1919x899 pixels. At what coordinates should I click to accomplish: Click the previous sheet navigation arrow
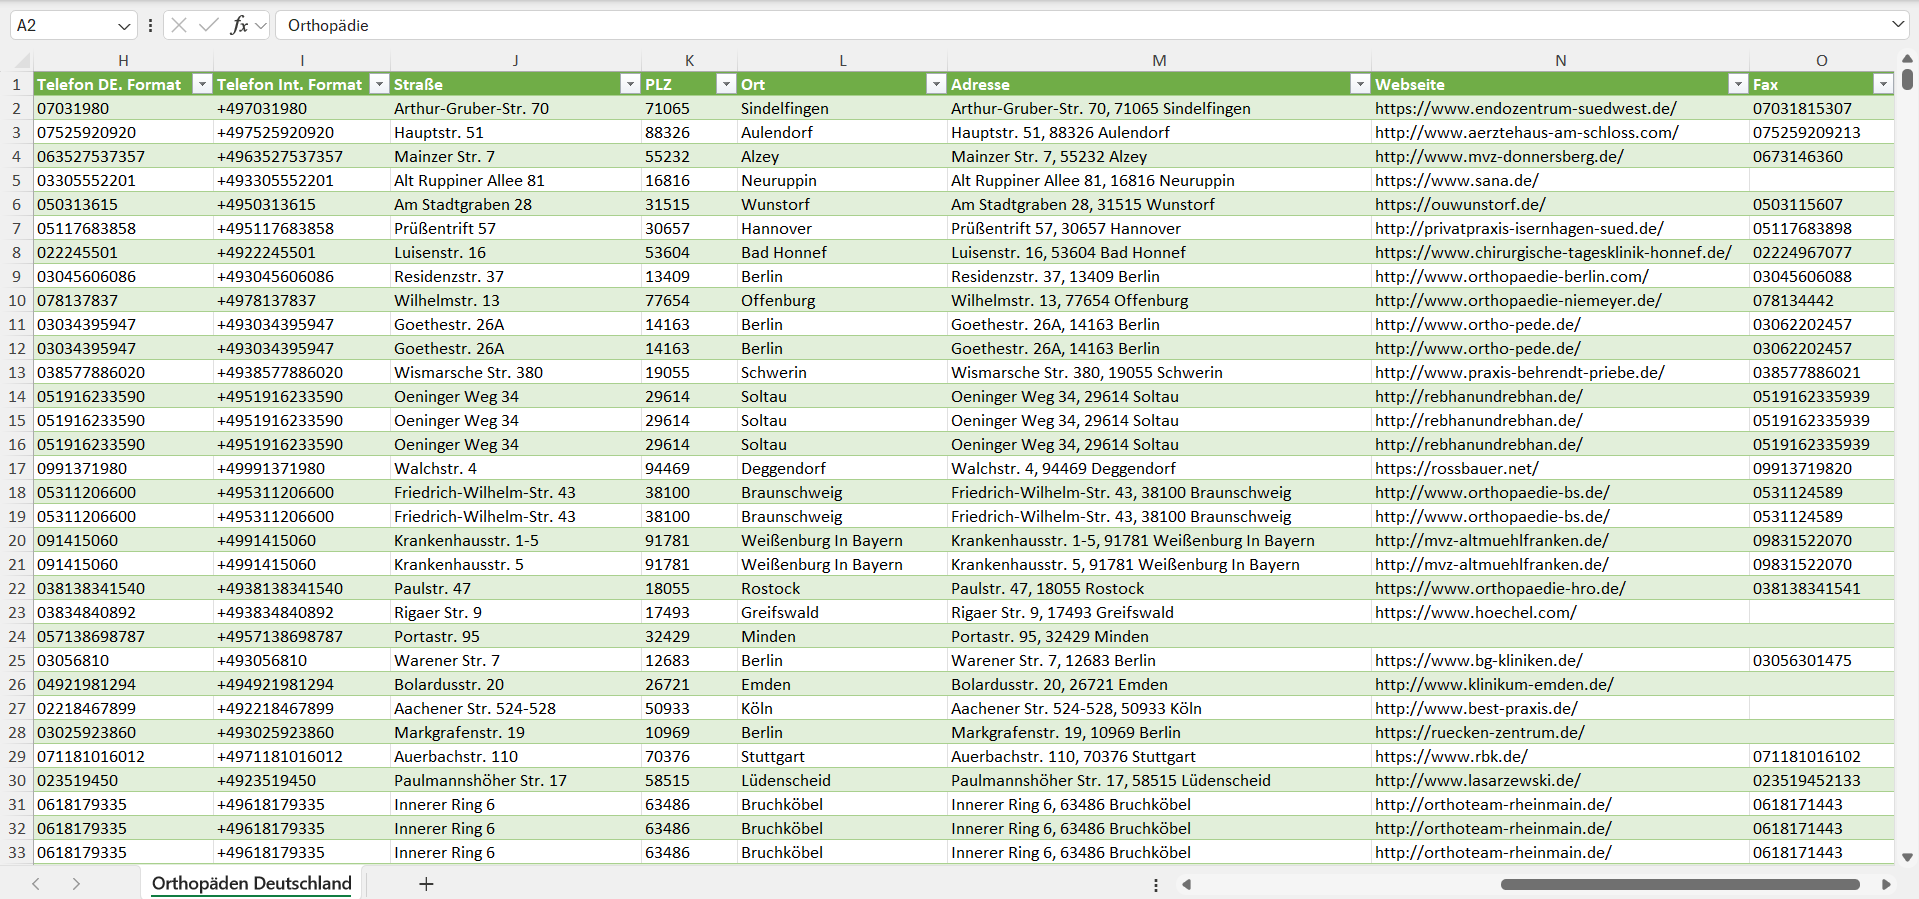(x=36, y=884)
